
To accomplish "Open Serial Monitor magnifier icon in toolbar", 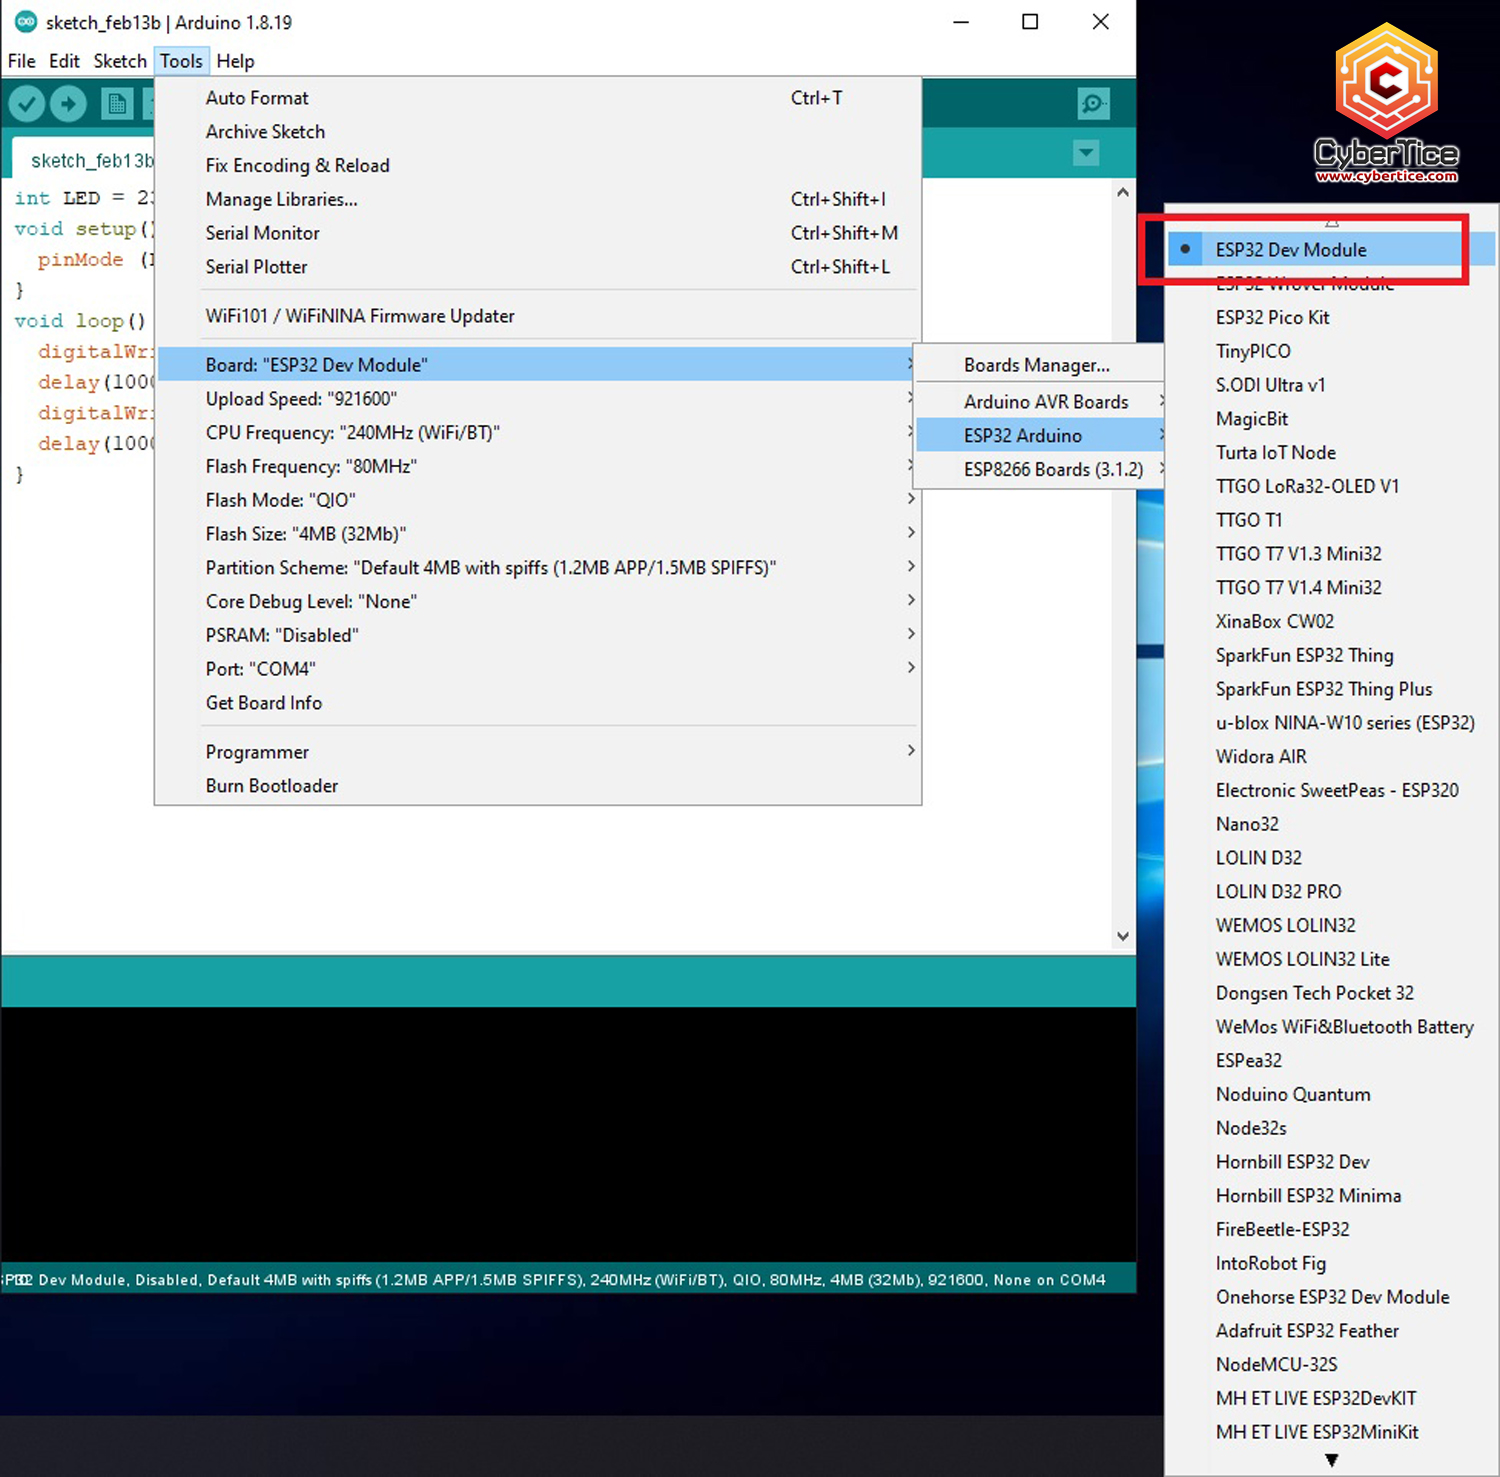I will coord(1093,103).
